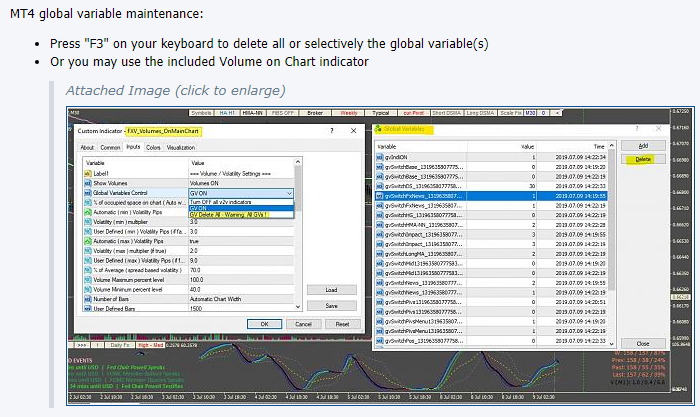
Task: Toggle the cur.Pivot chart button
Action: coord(414,113)
